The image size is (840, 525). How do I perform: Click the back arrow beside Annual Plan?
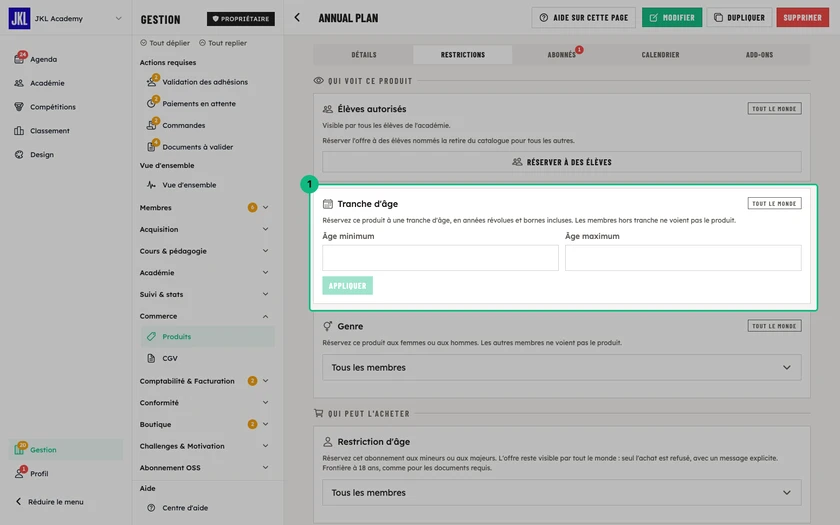click(297, 18)
